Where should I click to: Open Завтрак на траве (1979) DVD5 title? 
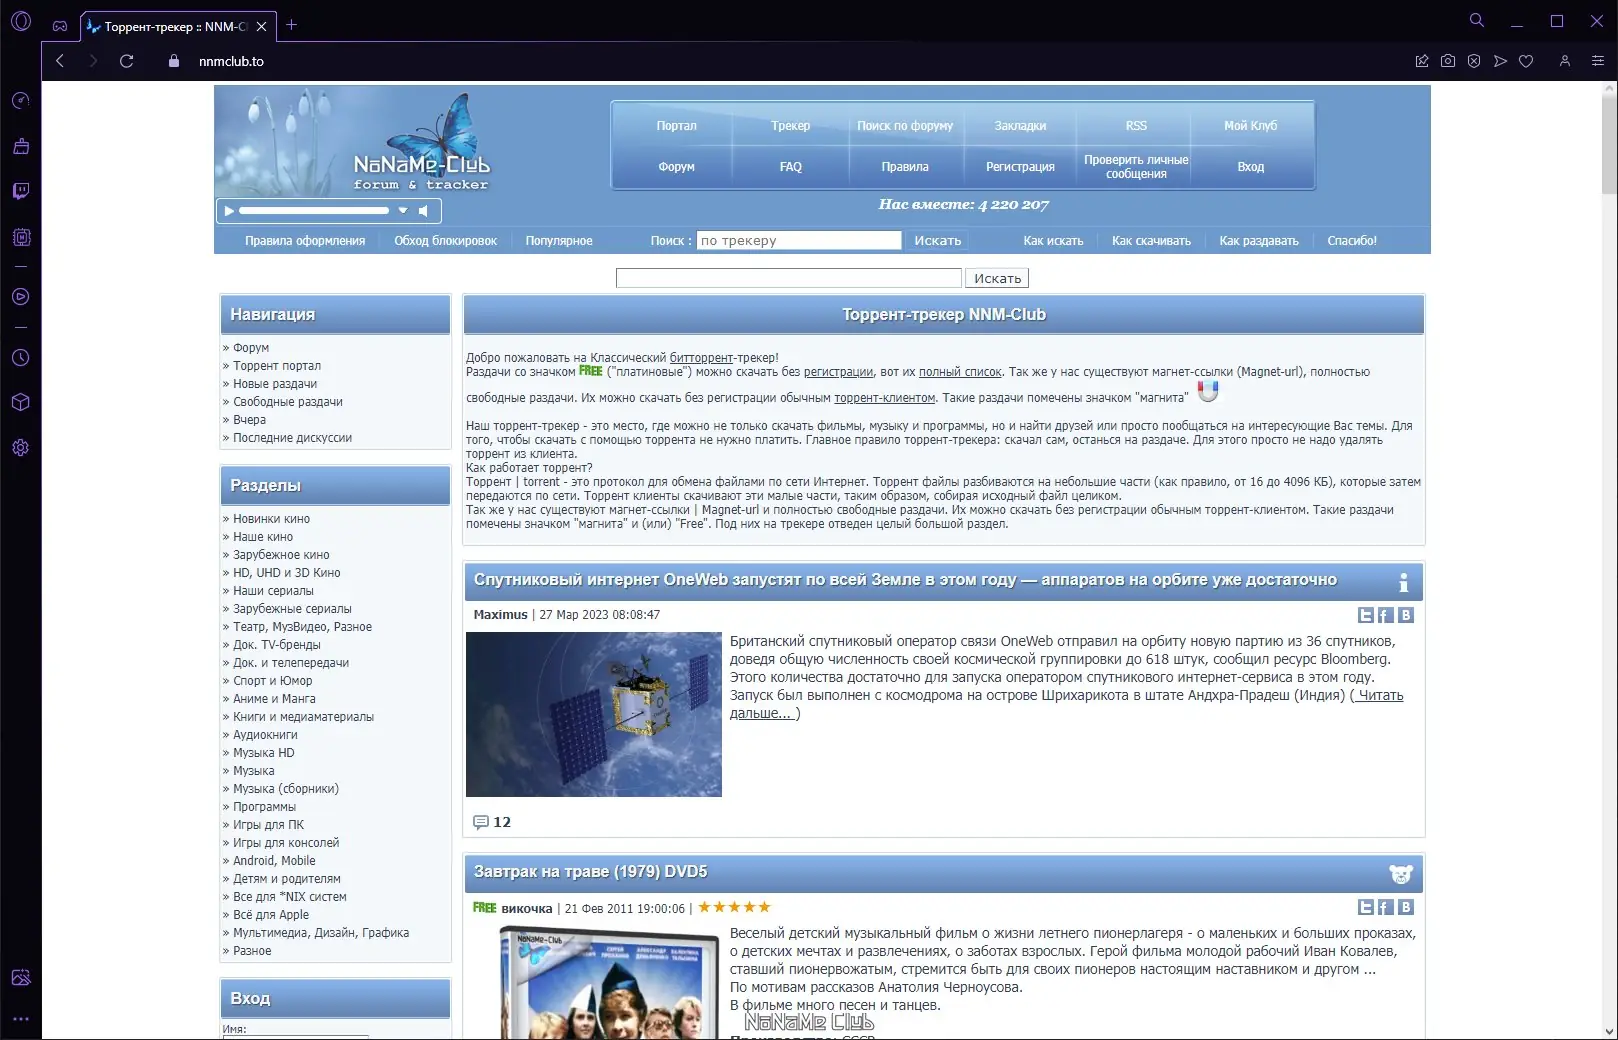(x=590, y=872)
